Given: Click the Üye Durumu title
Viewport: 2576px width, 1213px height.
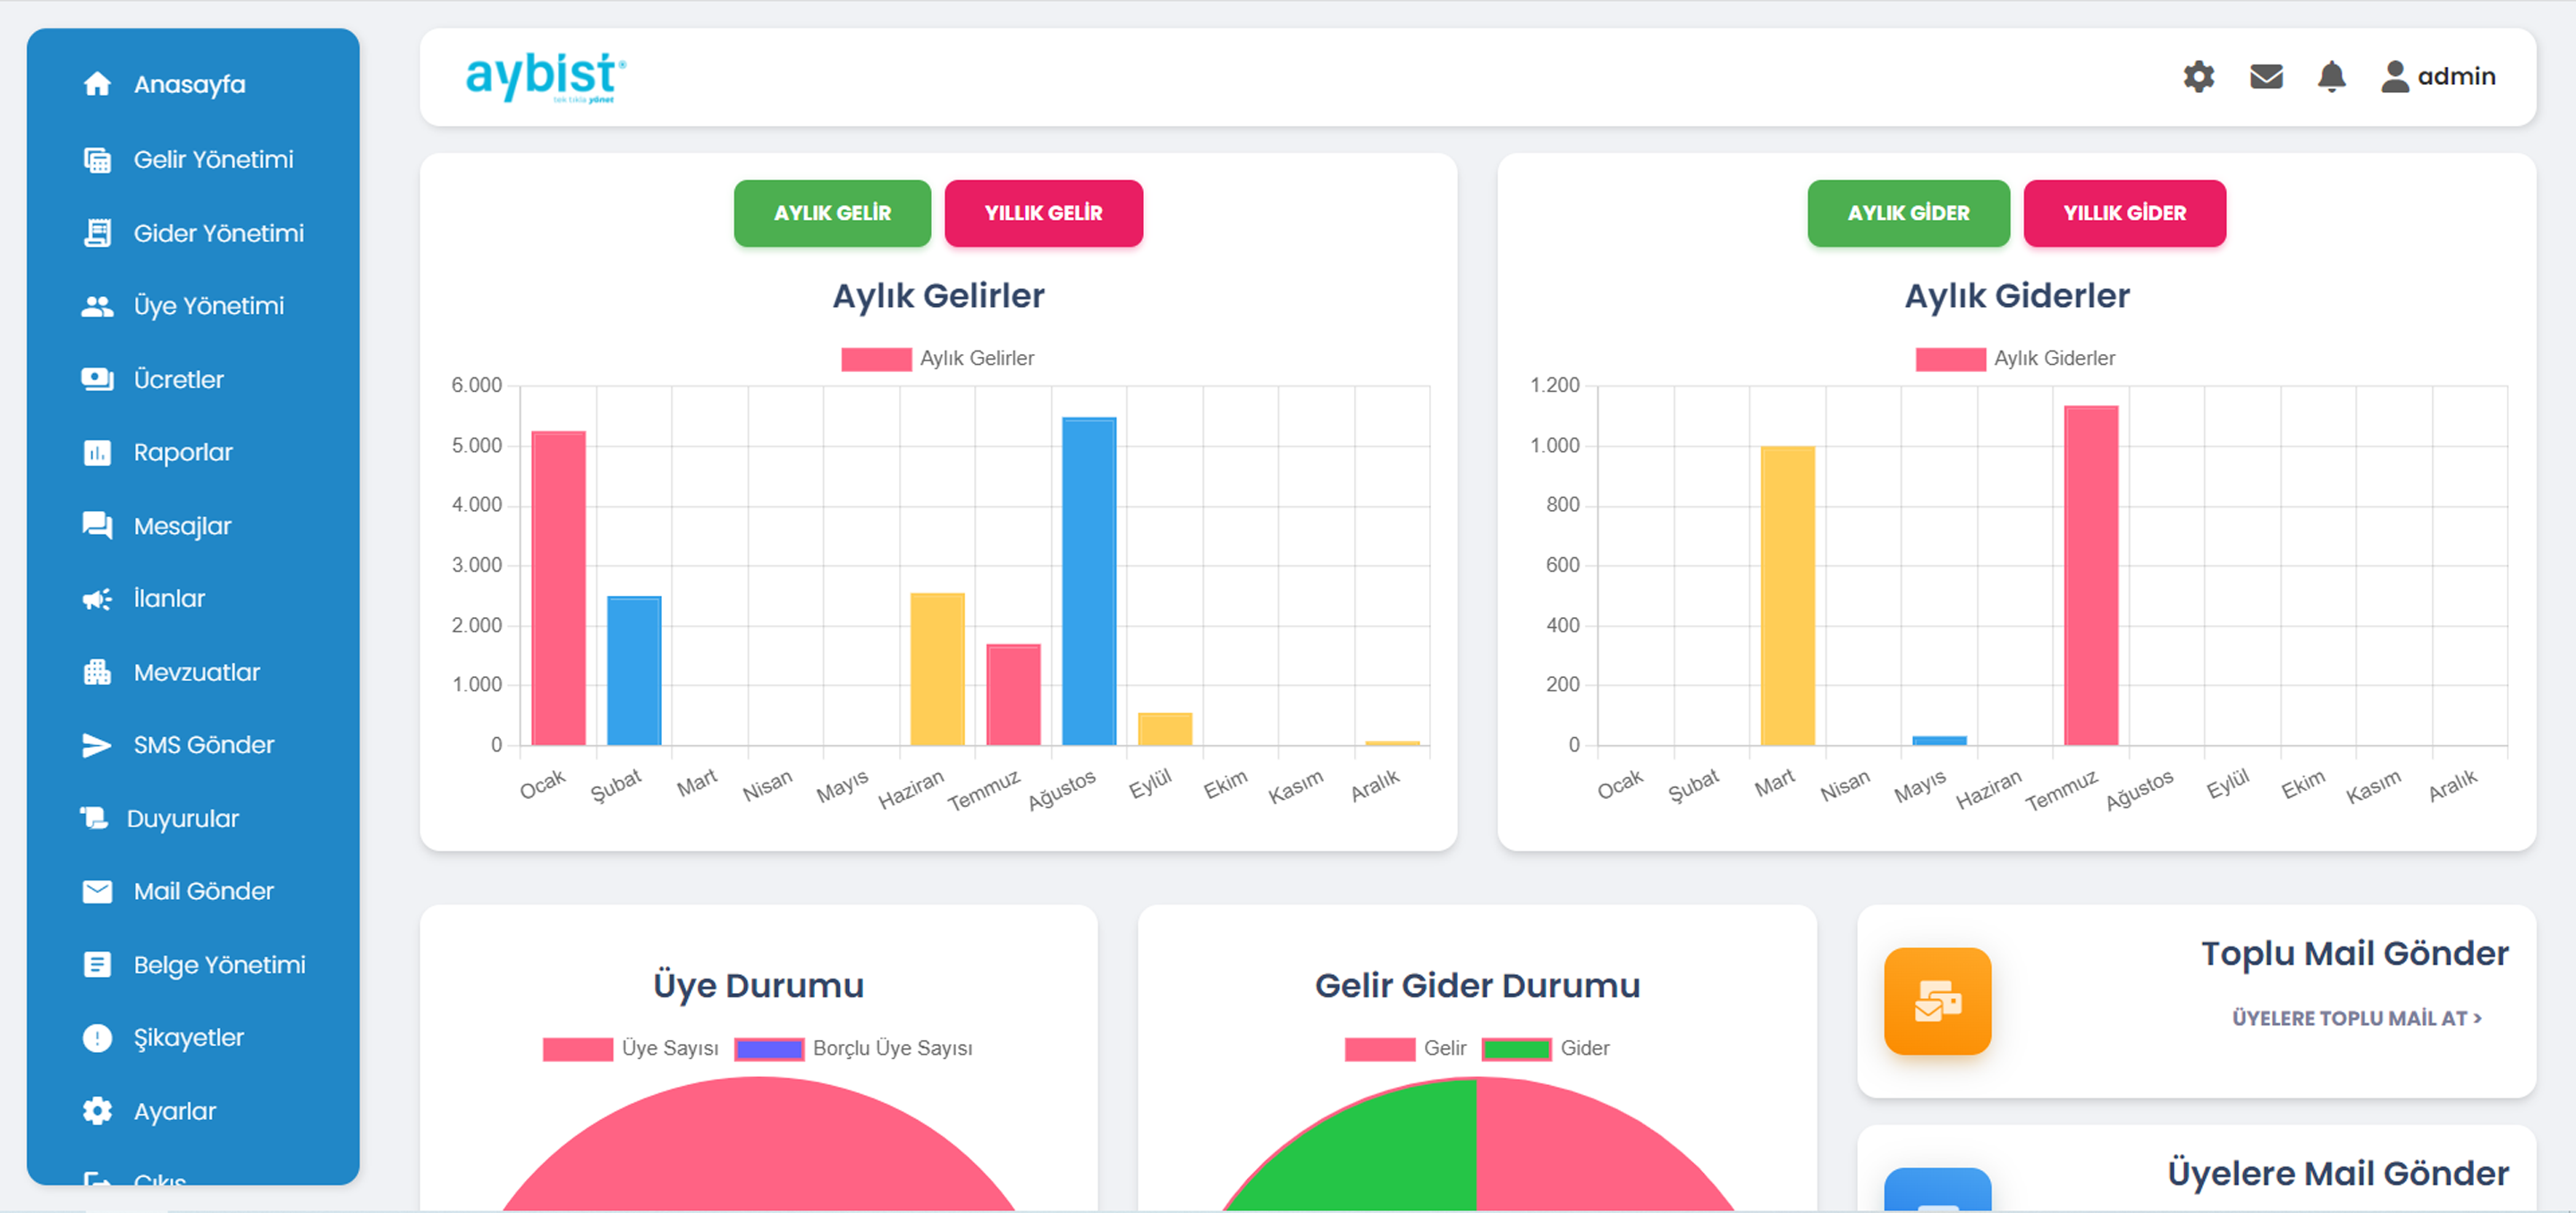Looking at the screenshot, I should coord(758,985).
